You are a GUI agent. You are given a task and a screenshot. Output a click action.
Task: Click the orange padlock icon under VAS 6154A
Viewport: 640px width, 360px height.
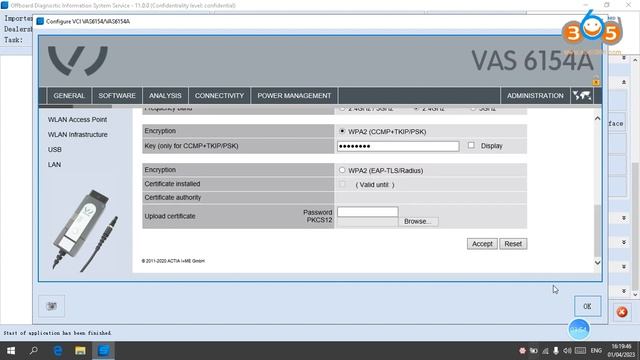[596, 81]
